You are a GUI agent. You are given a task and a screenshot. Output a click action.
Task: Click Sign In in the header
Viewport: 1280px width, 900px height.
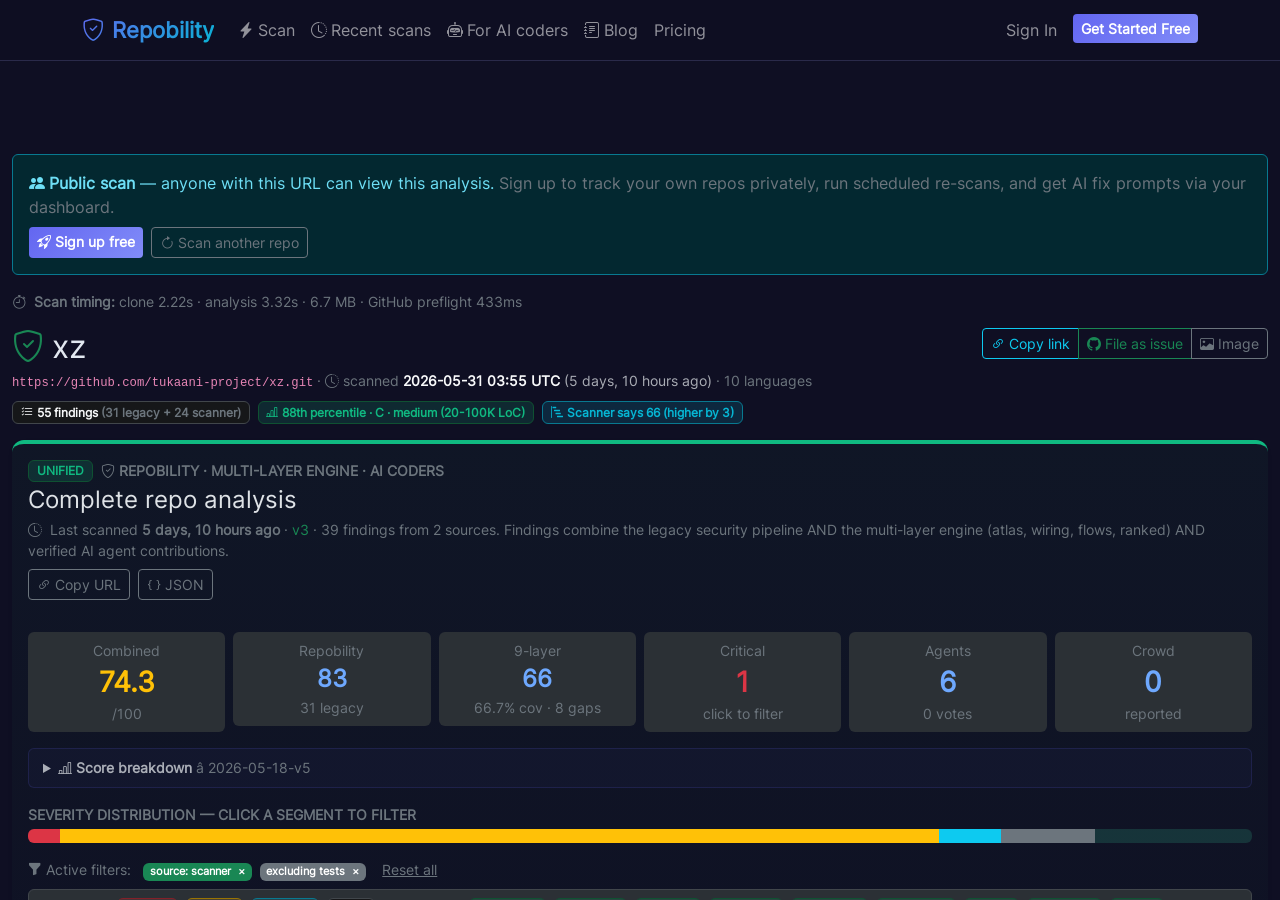click(1031, 30)
